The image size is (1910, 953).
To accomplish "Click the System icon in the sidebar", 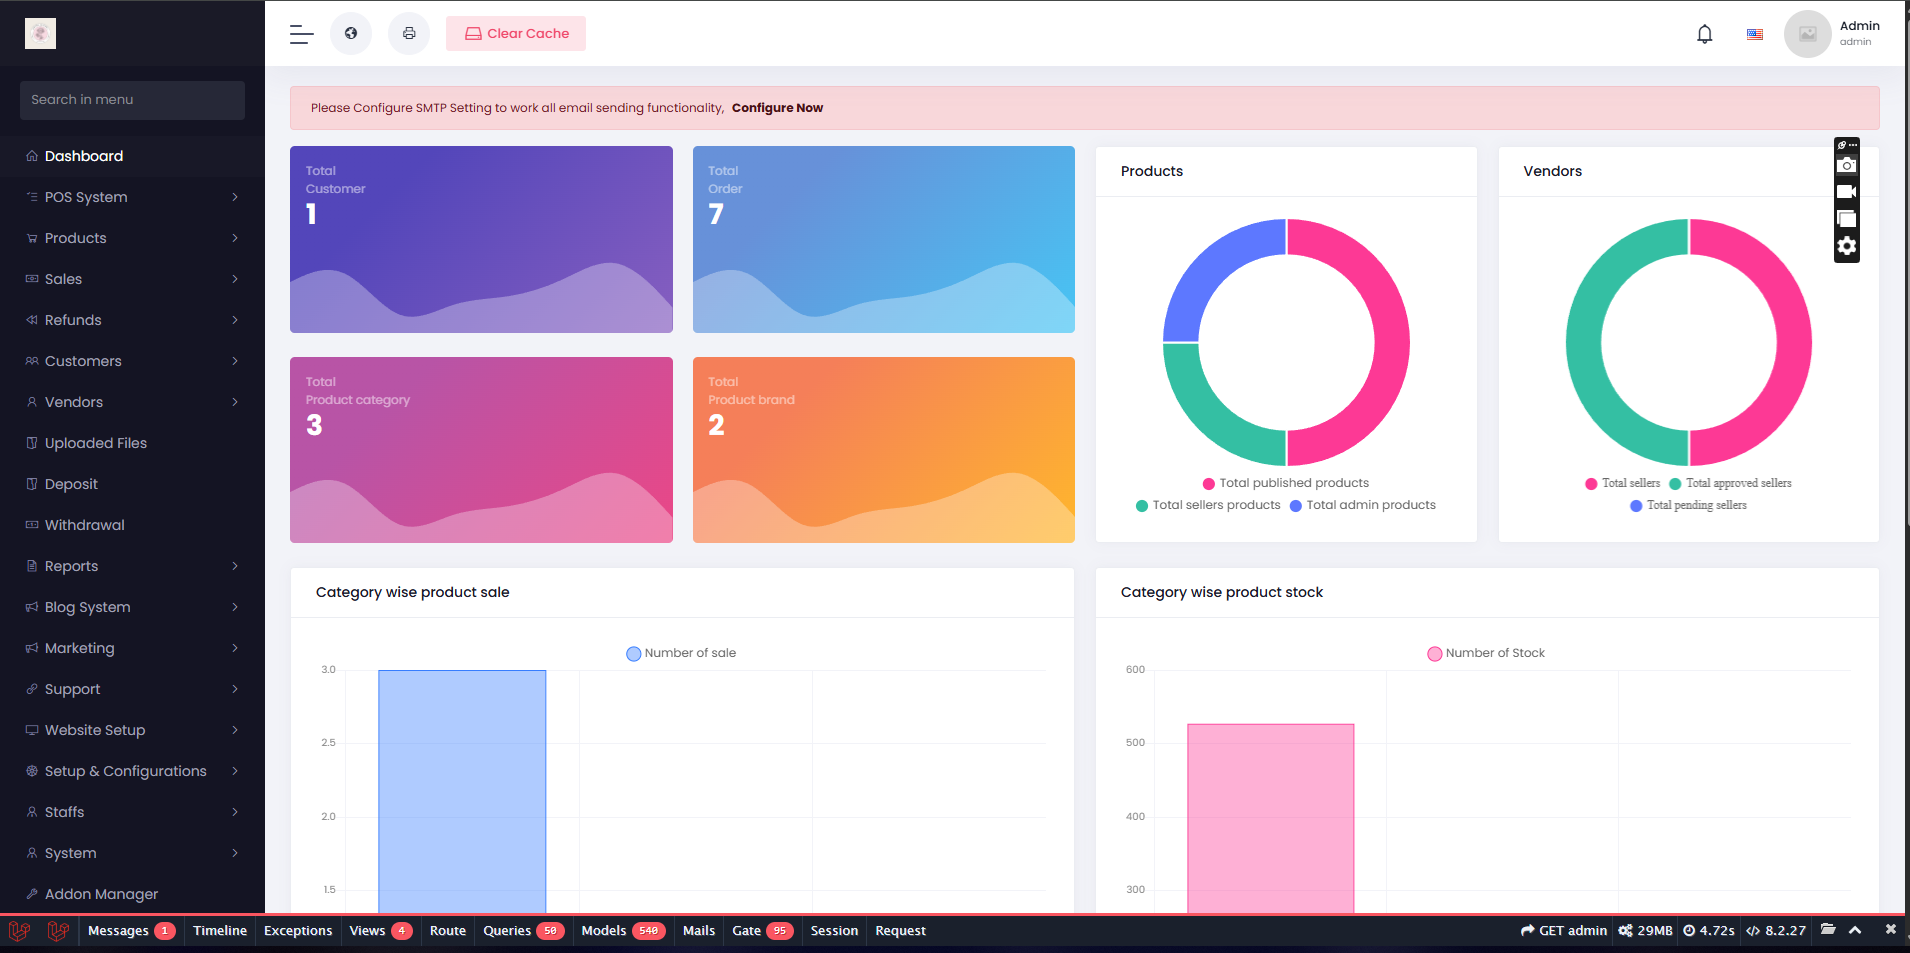I will tap(32, 853).
